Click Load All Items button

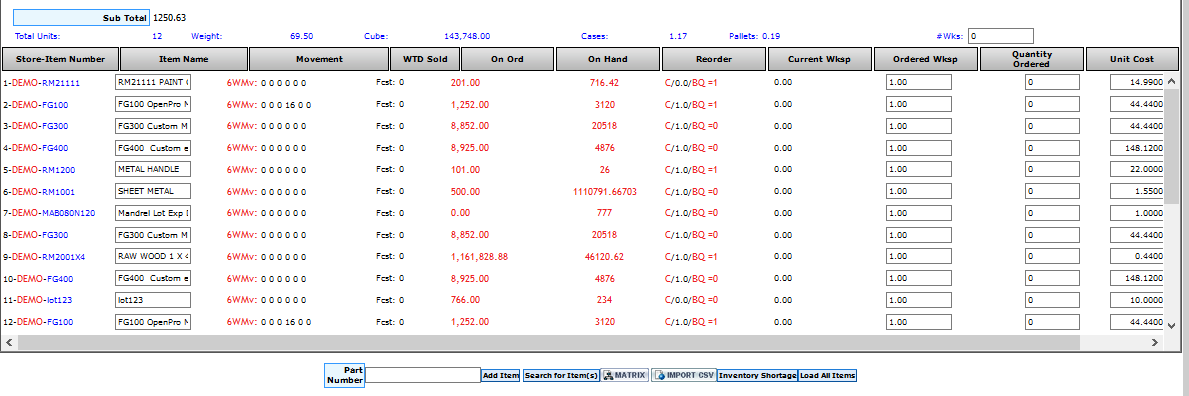pos(827,375)
